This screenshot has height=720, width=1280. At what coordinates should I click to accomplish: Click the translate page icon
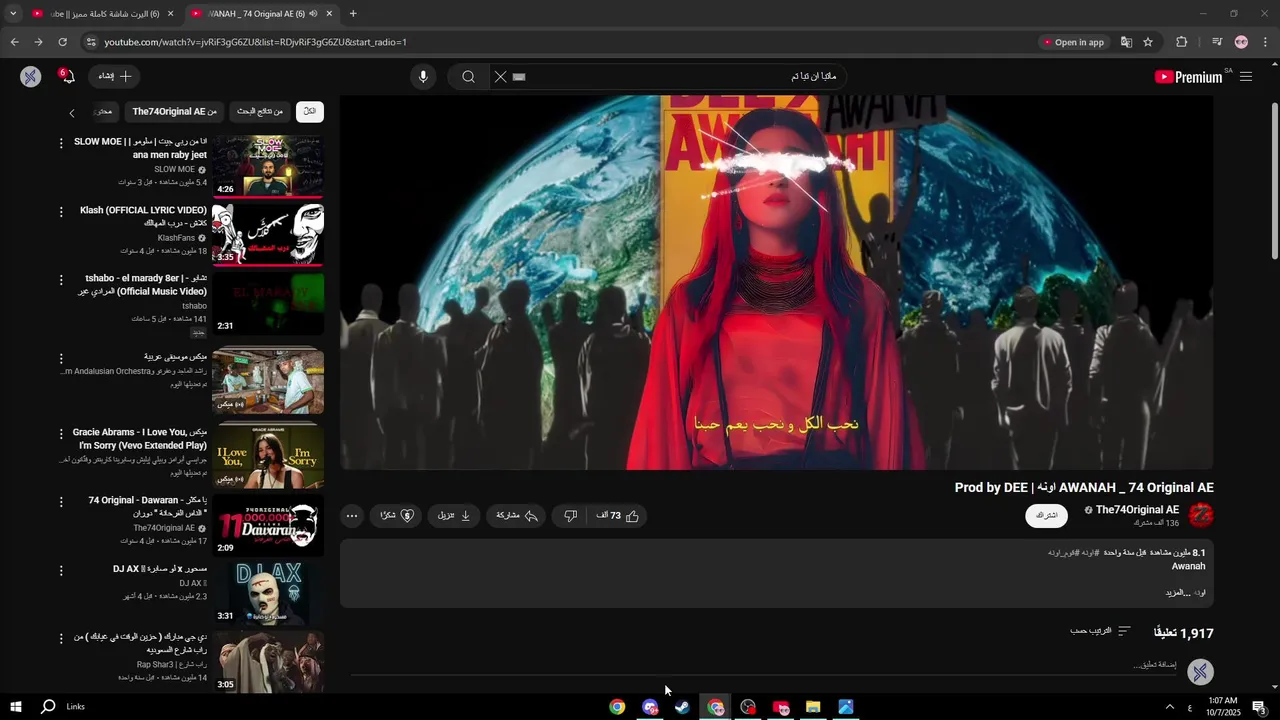point(1126,42)
